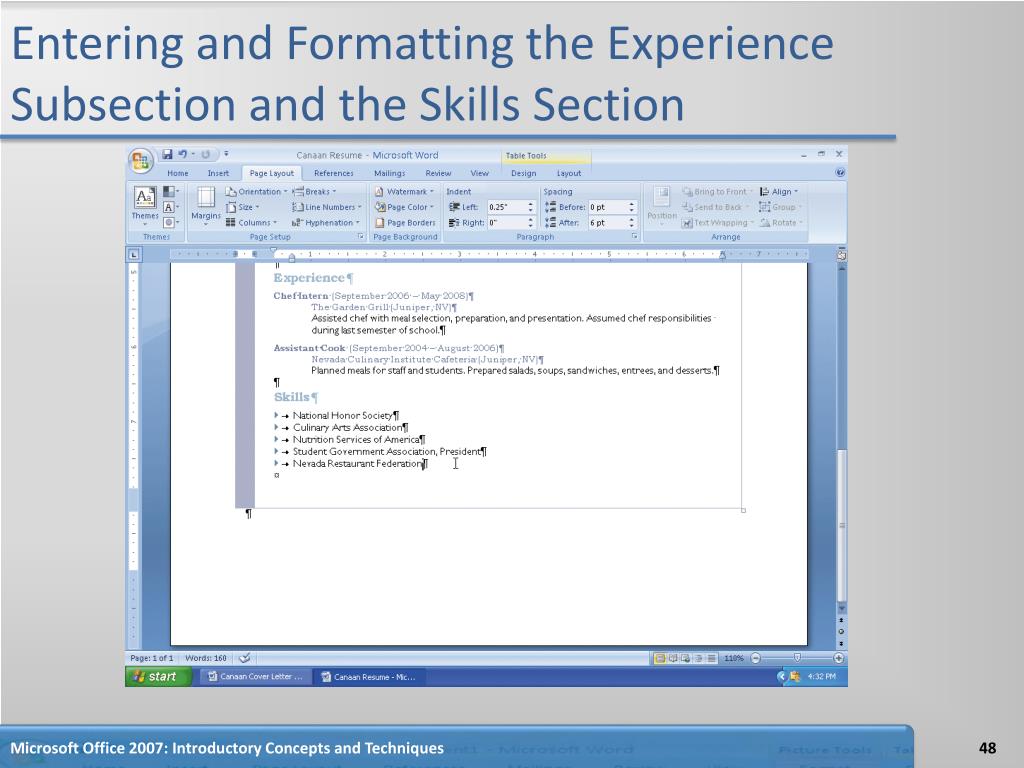Expand the Line Numbers dropdown

point(327,207)
